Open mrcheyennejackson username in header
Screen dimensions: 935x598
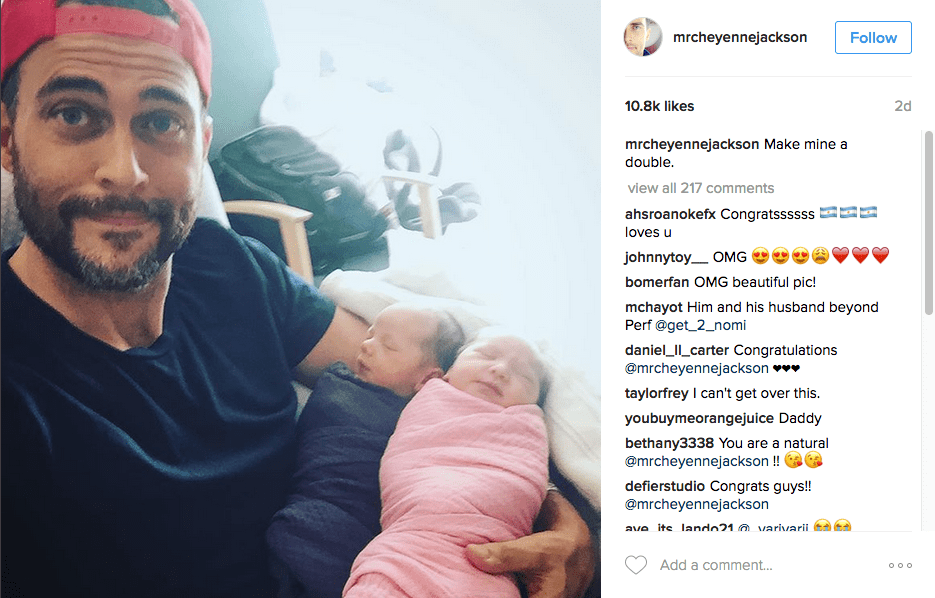740,37
